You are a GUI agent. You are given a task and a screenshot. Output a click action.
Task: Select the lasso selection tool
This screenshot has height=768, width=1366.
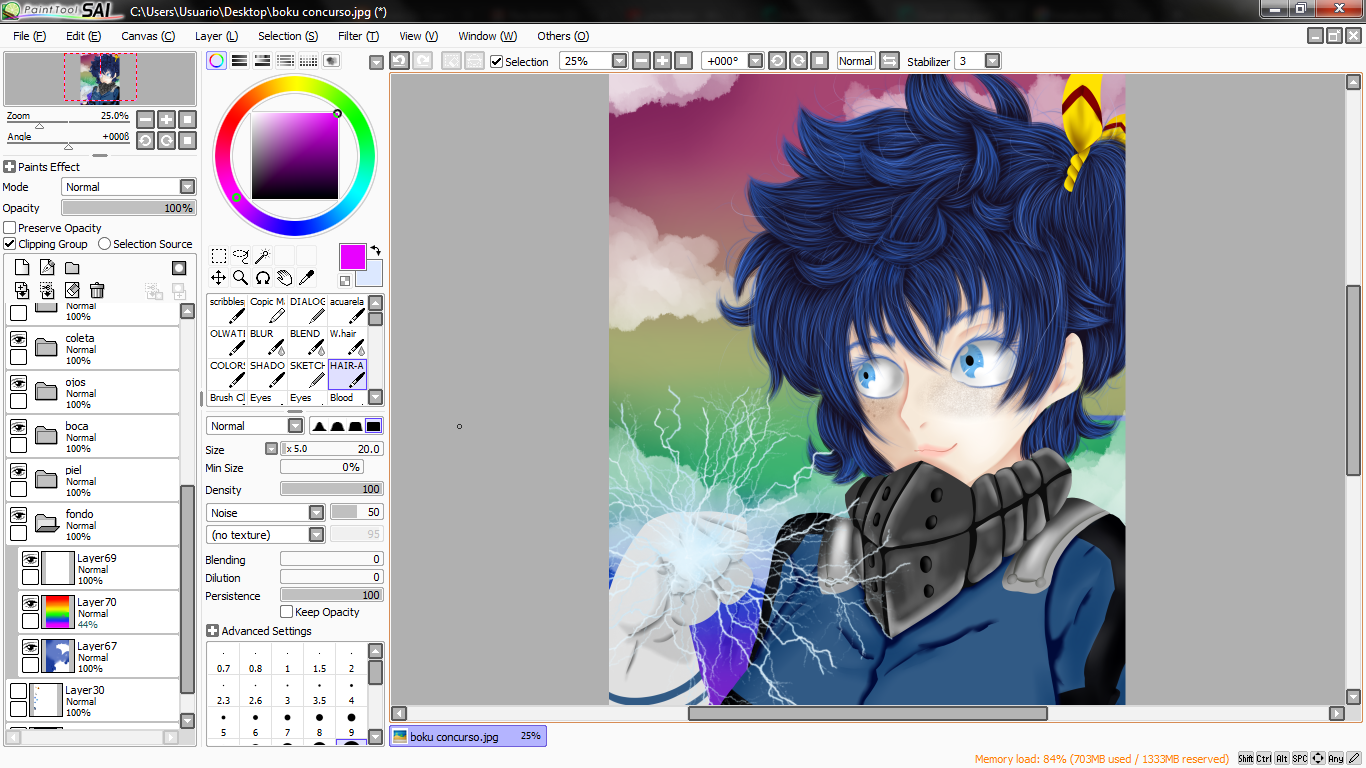point(240,256)
